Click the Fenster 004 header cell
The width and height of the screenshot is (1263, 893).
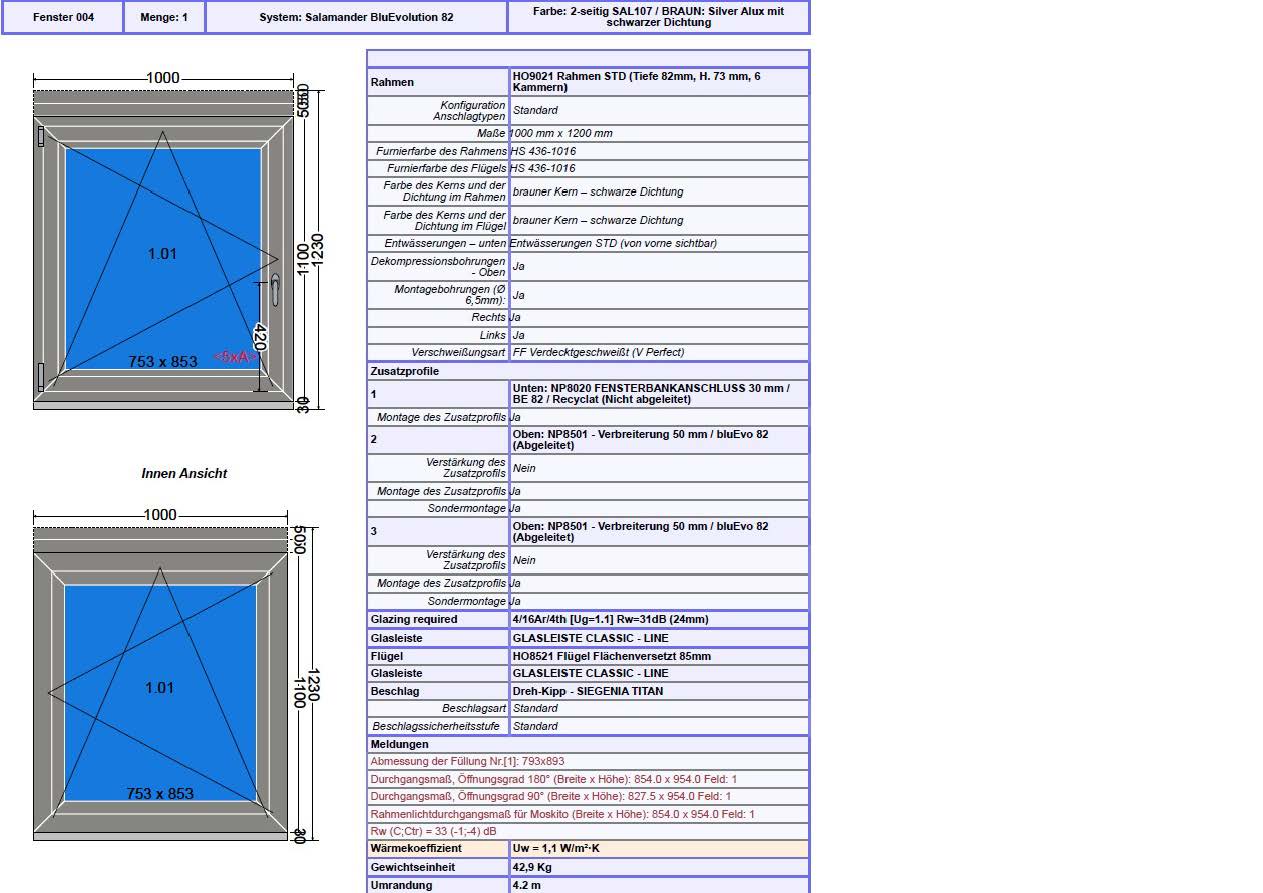pos(63,17)
